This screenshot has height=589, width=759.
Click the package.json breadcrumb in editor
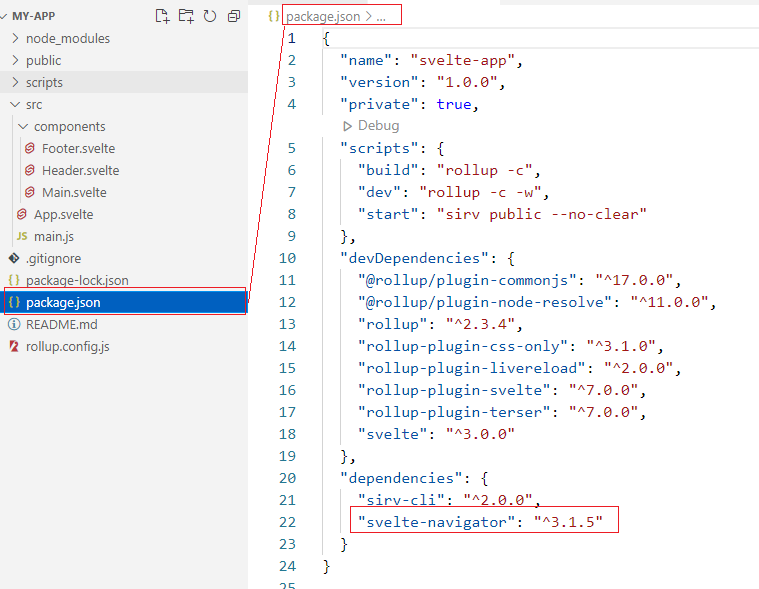pos(322,16)
